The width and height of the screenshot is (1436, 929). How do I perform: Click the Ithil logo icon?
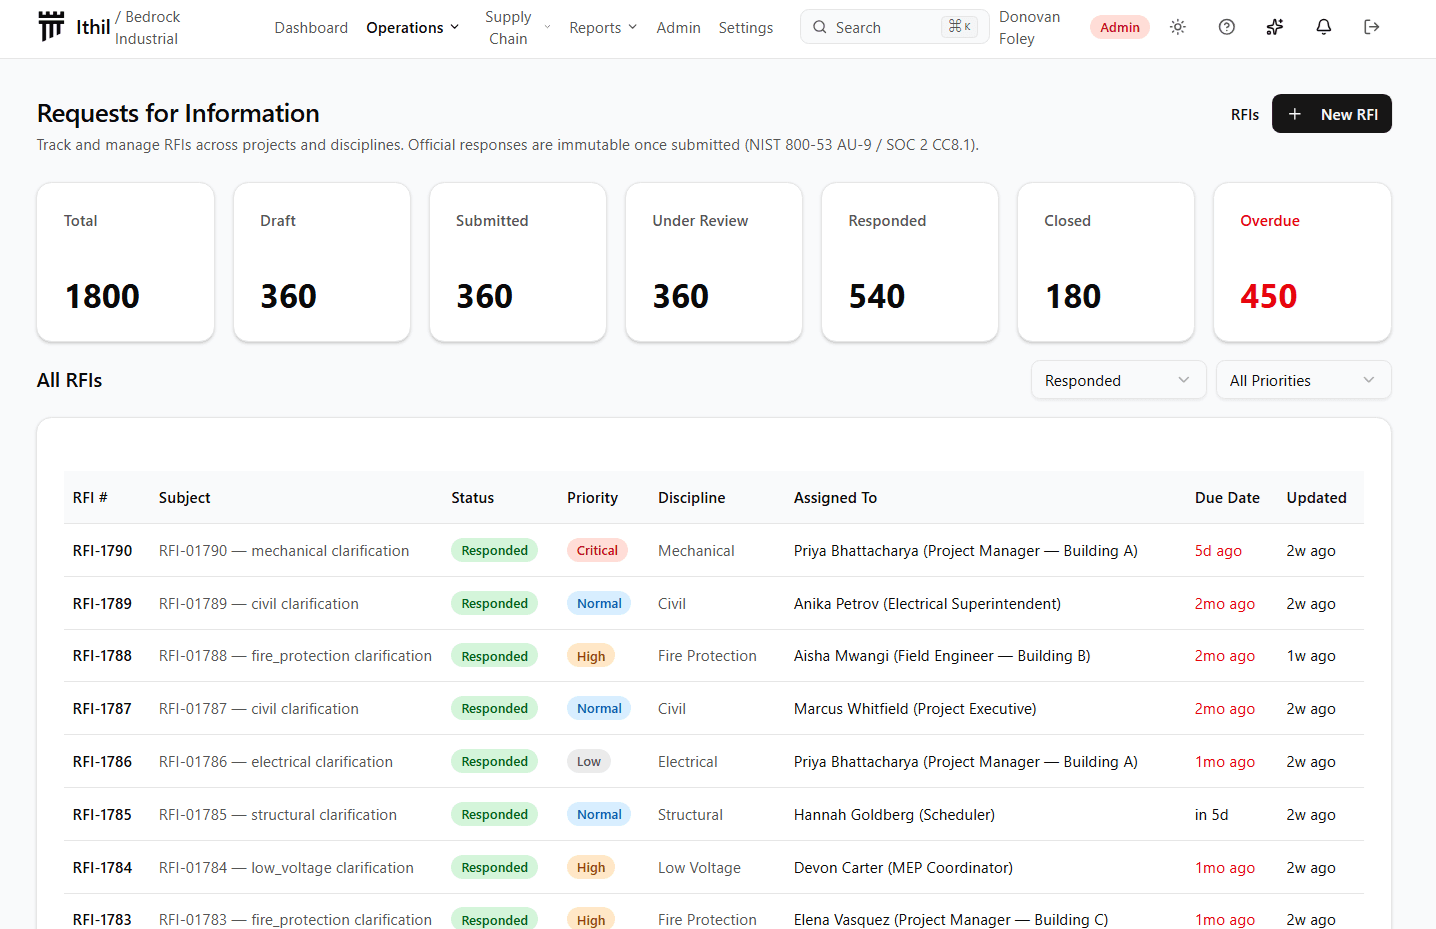(51, 27)
